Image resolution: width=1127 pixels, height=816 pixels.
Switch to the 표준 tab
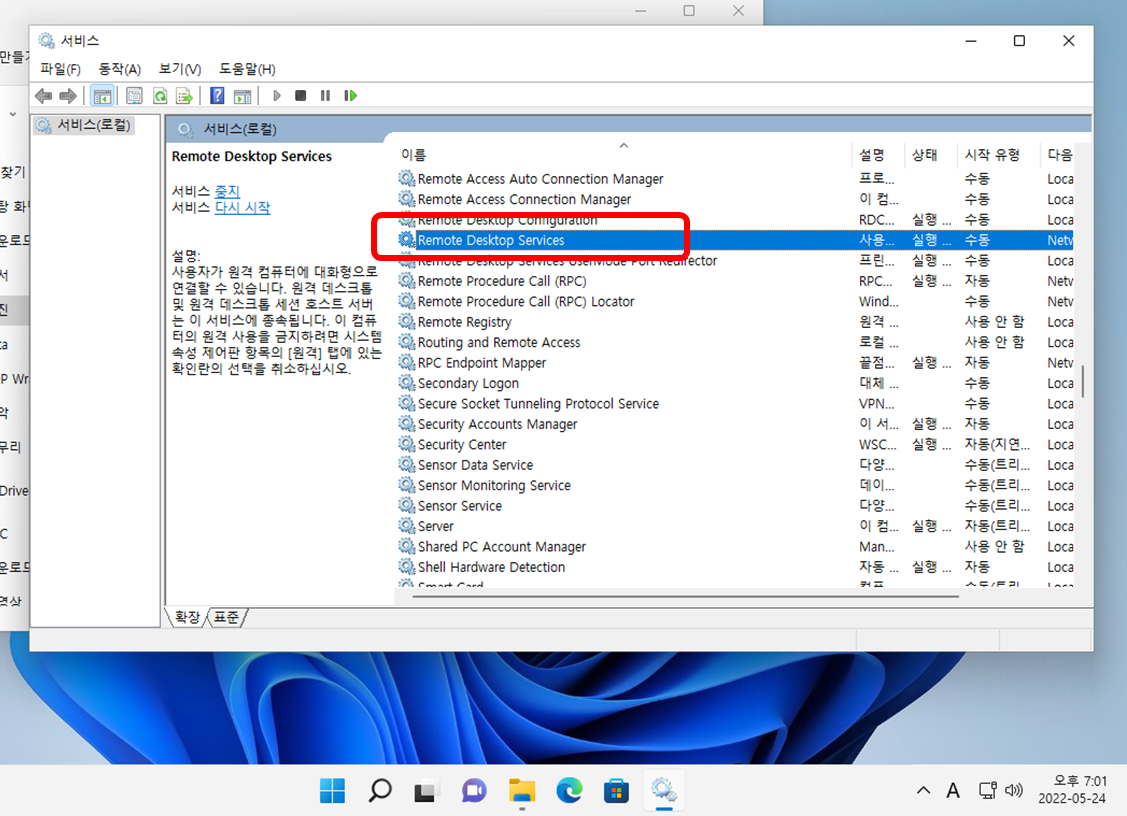pos(226,617)
